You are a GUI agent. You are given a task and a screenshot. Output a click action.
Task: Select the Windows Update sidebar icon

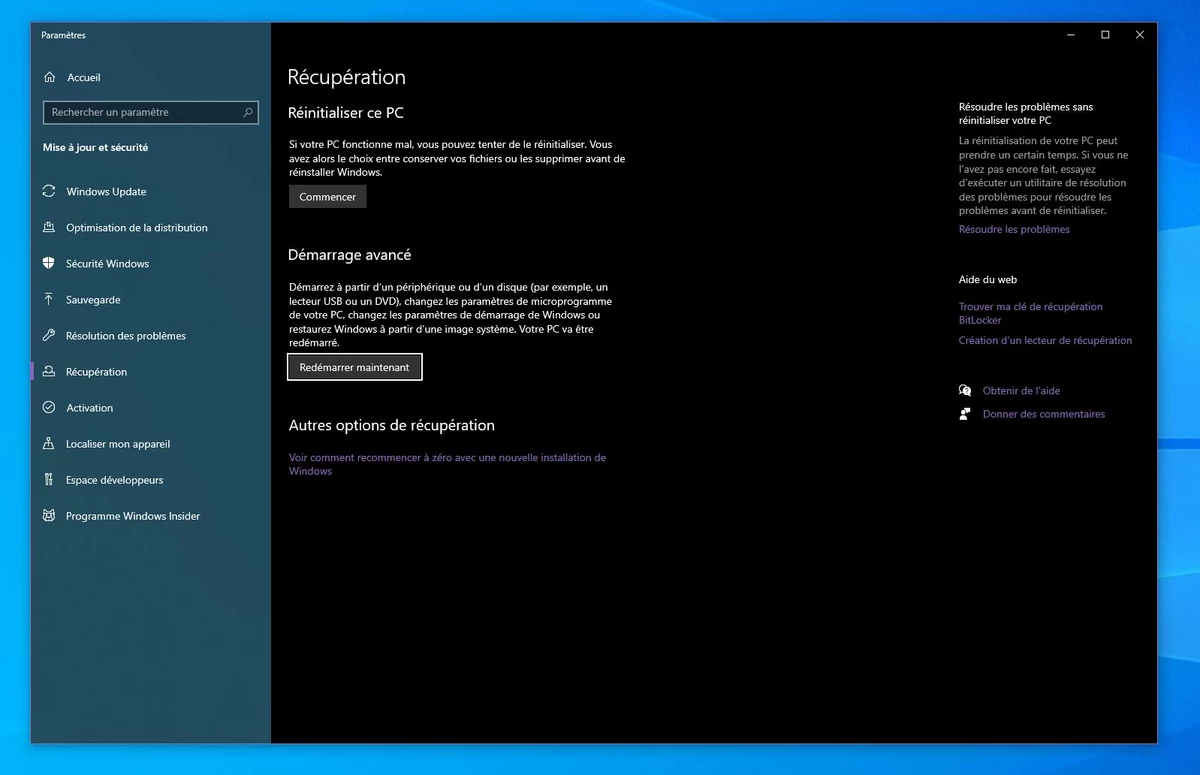[48, 191]
